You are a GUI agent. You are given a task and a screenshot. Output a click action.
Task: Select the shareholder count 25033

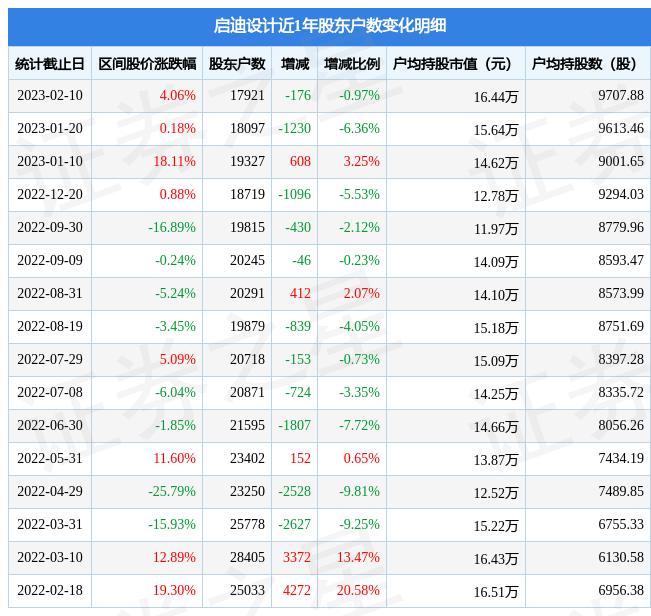(247, 590)
